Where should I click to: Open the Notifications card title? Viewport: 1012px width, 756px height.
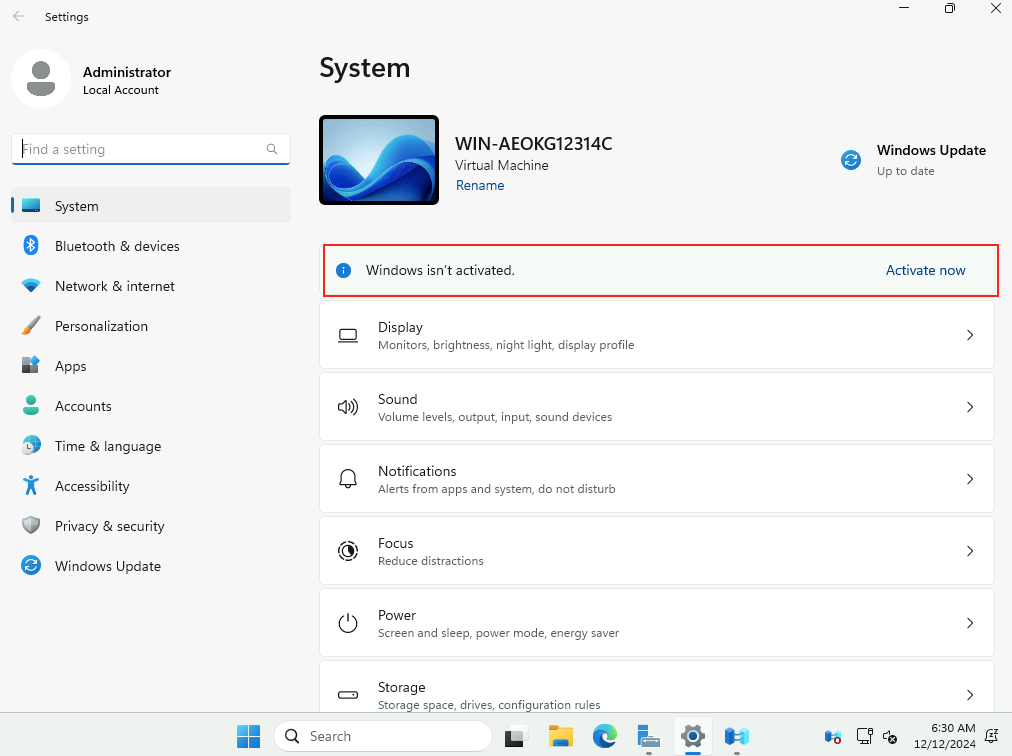point(417,471)
